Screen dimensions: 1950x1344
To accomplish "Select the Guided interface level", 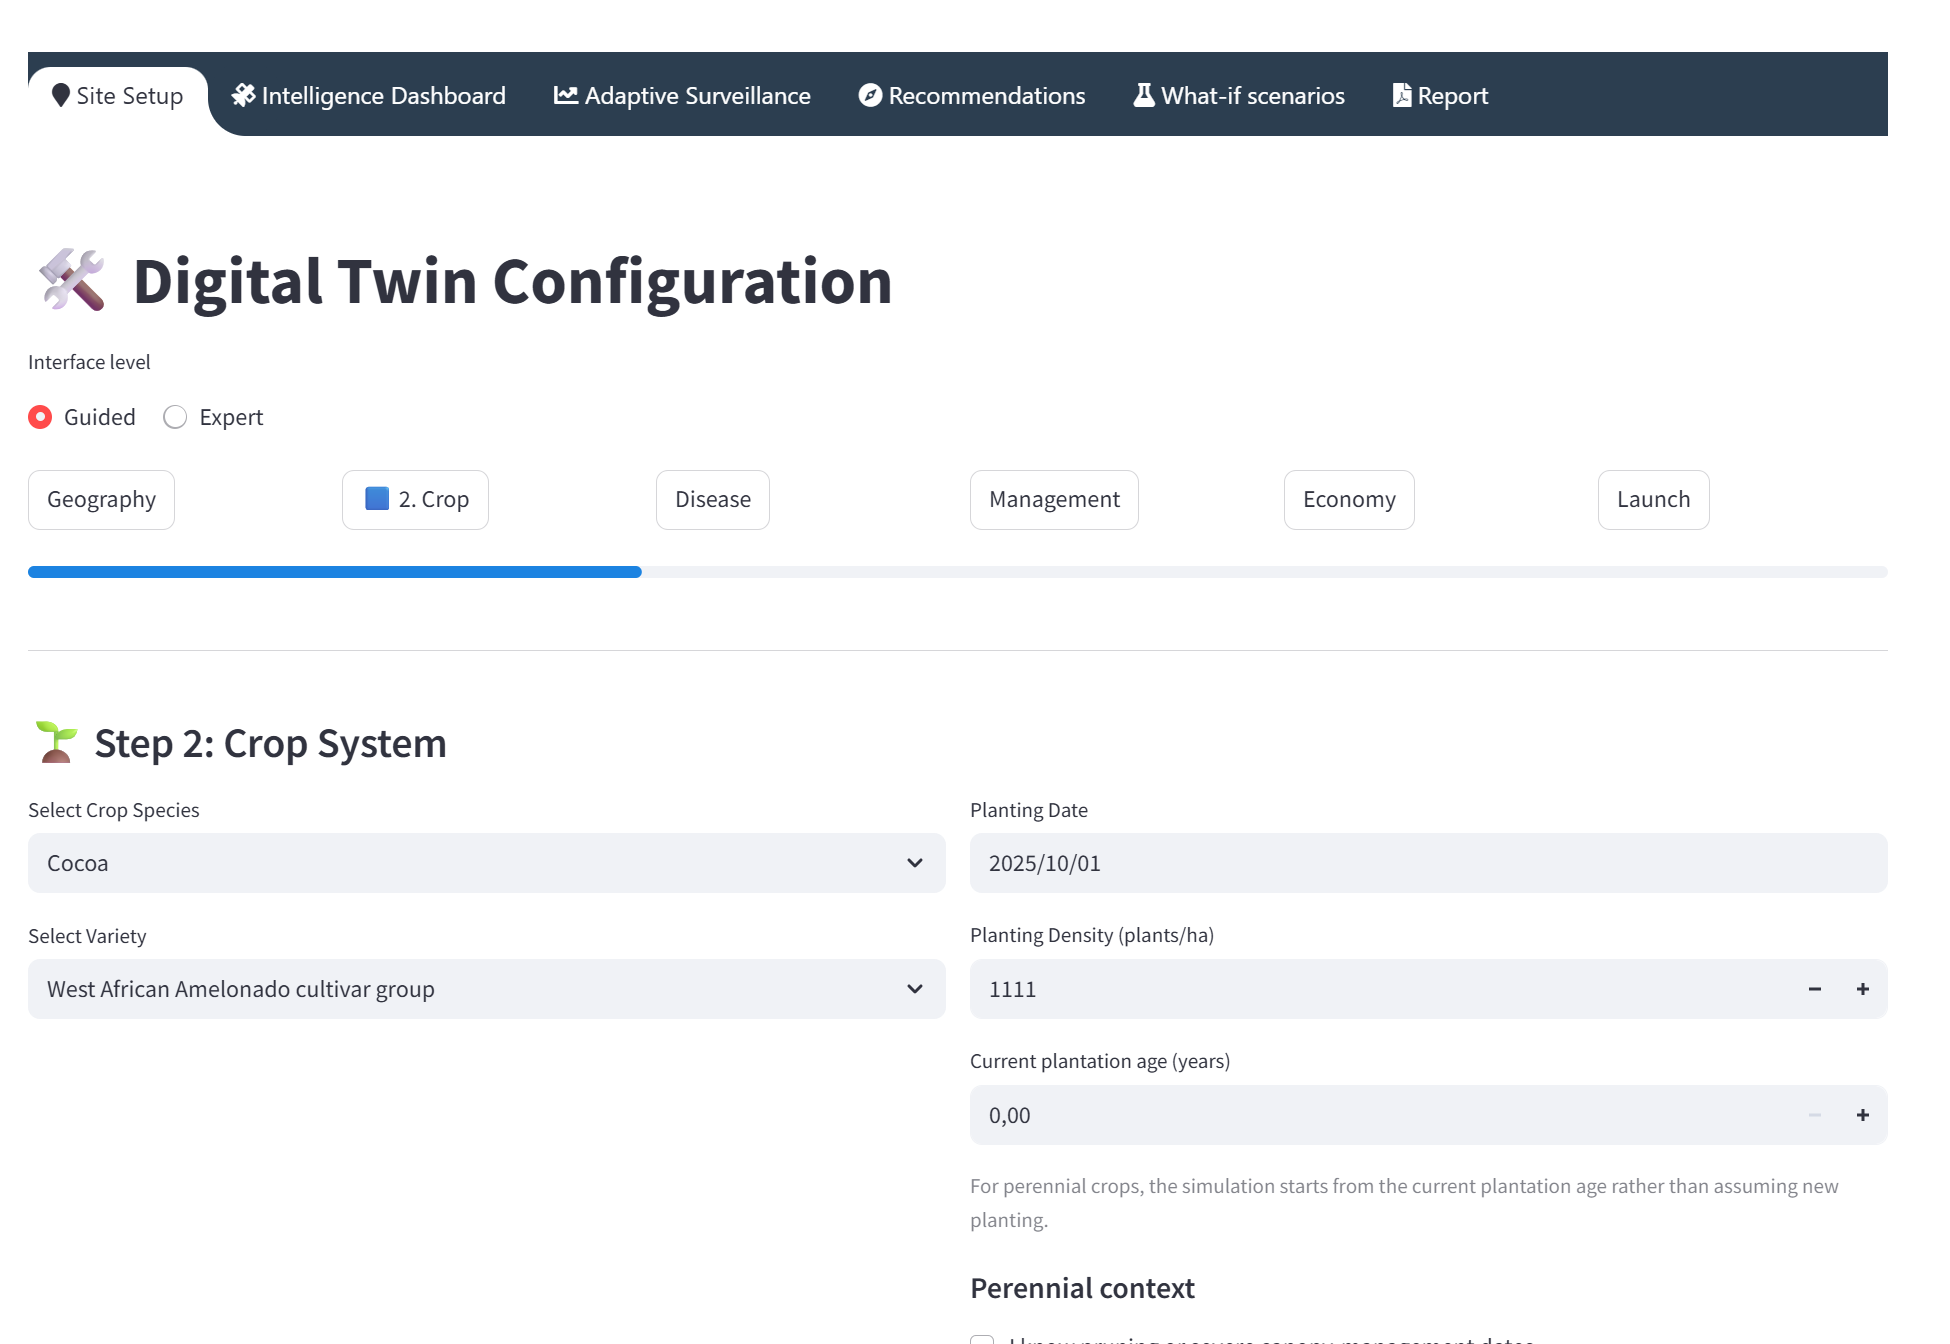I will 82,417.
